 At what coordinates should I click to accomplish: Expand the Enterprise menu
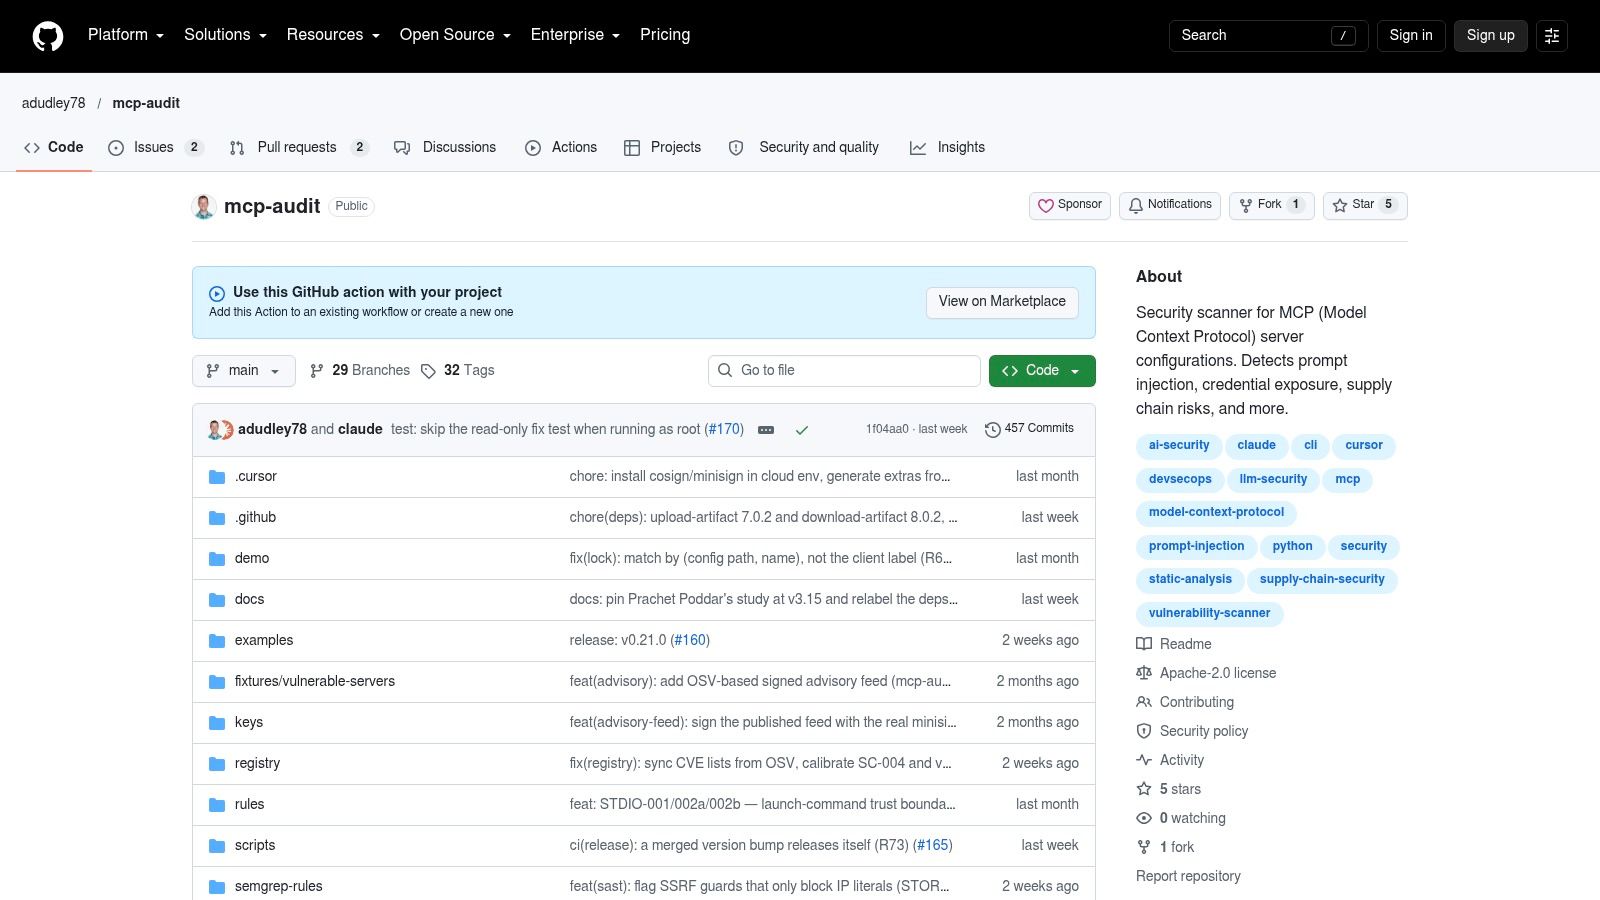[x=575, y=35]
